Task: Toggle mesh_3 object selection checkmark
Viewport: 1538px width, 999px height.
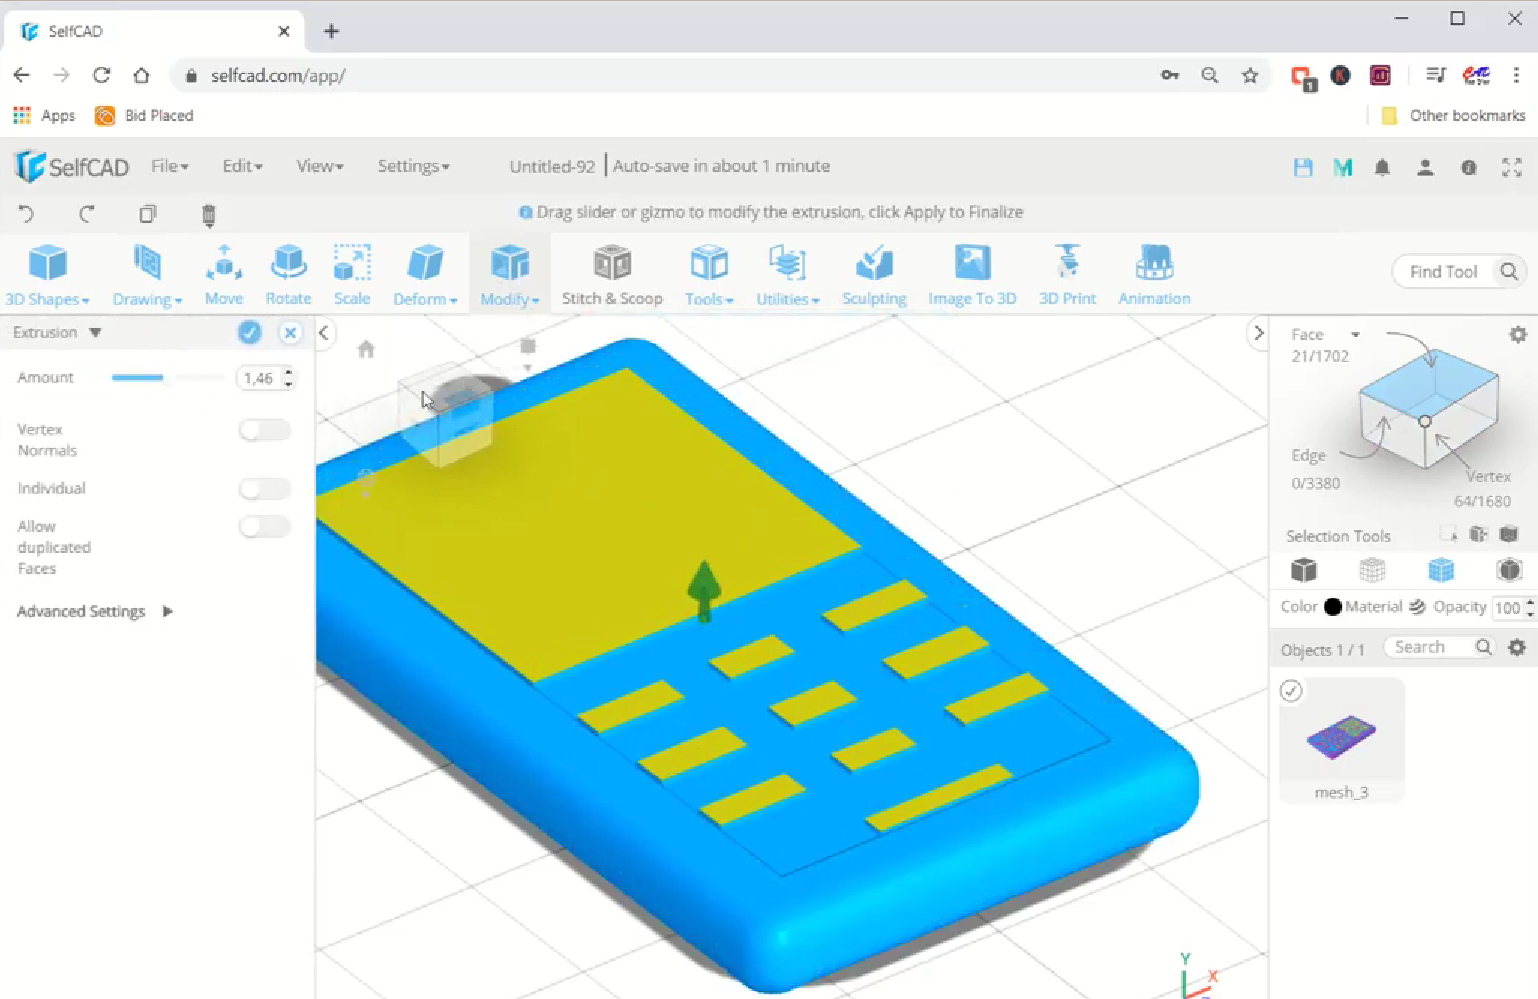Action: pos(1291,691)
